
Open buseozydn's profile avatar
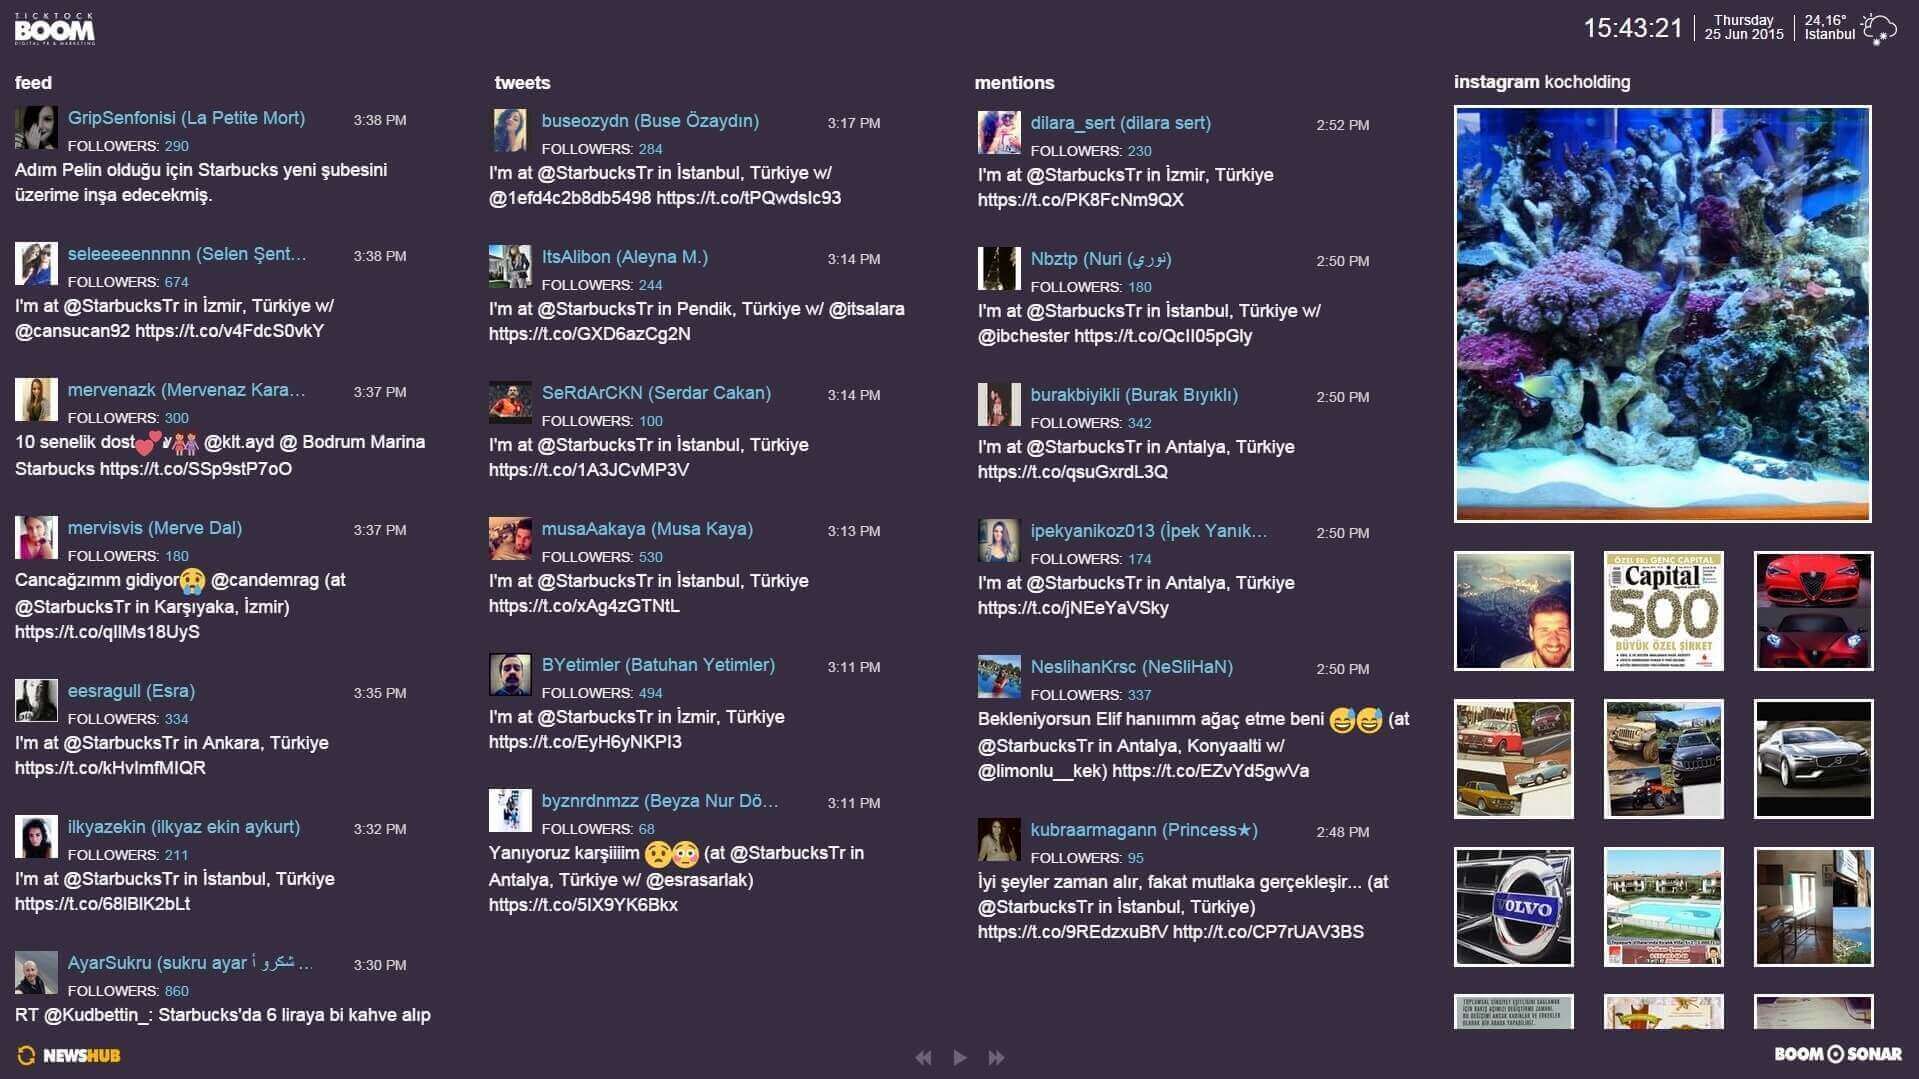point(510,132)
